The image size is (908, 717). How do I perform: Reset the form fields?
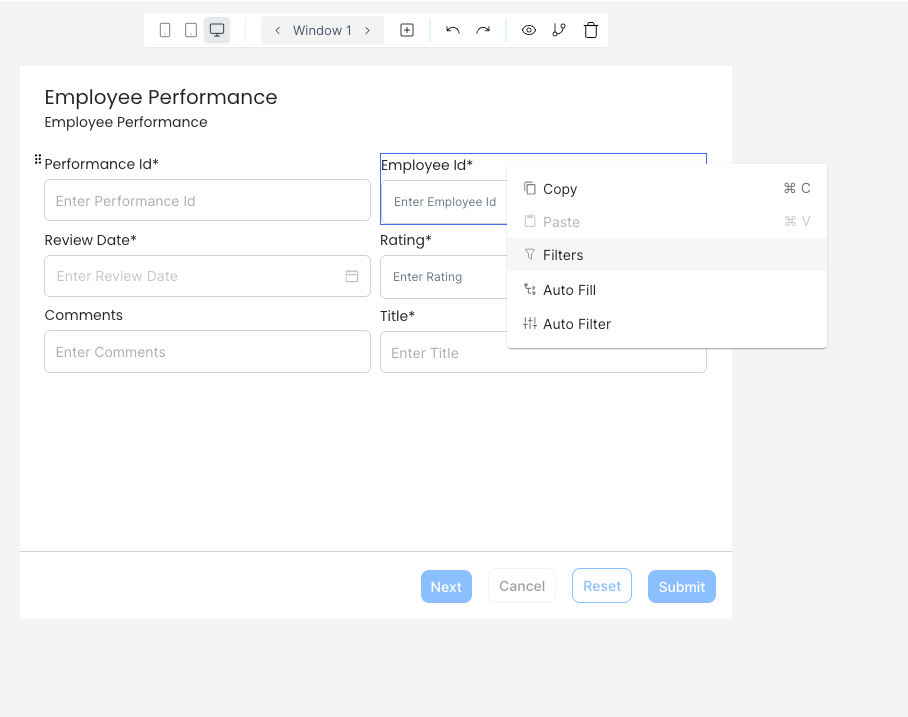(x=601, y=585)
